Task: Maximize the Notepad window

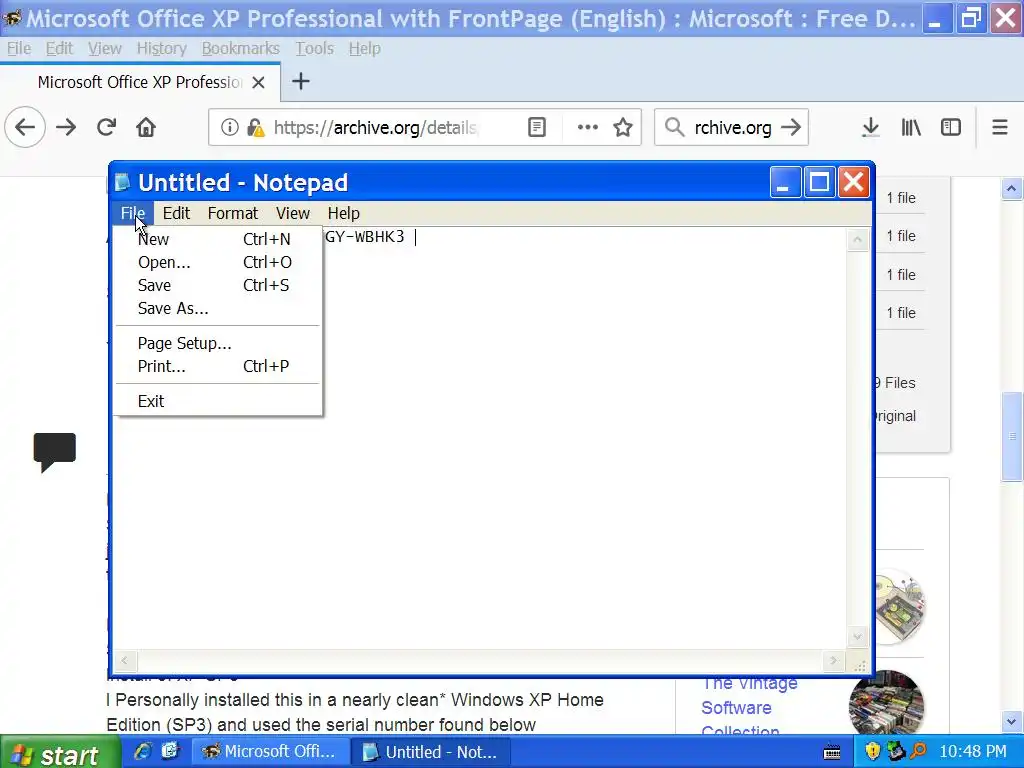Action: coord(820,182)
